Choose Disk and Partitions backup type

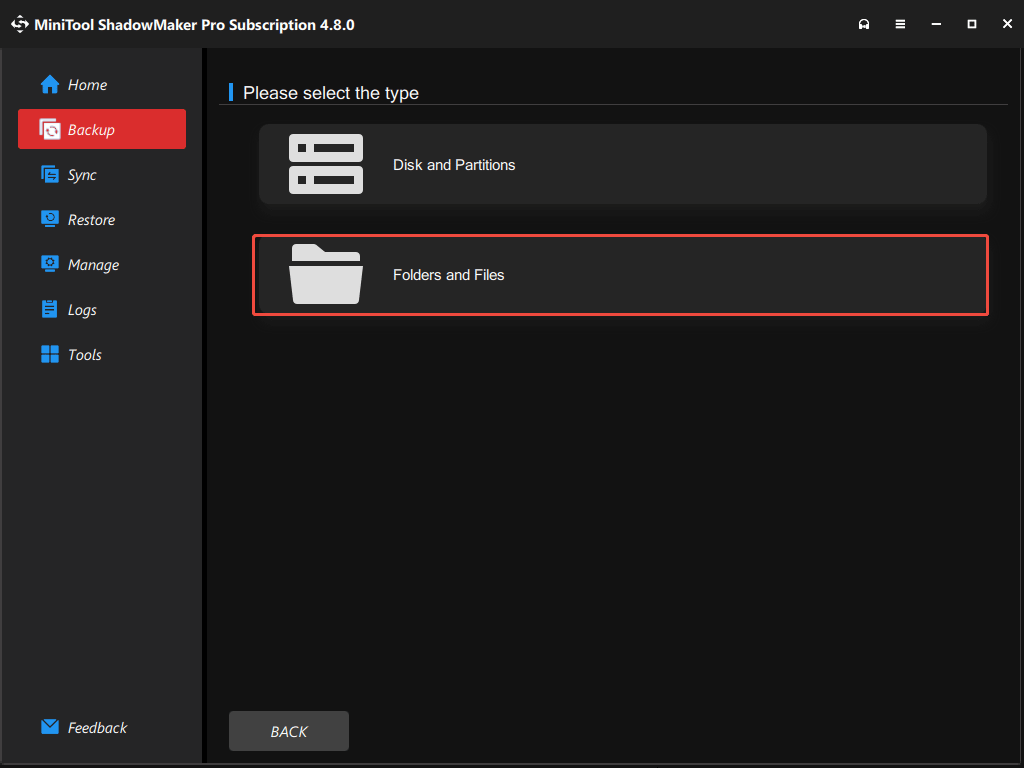pyautogui.click(x=620, y=164)
